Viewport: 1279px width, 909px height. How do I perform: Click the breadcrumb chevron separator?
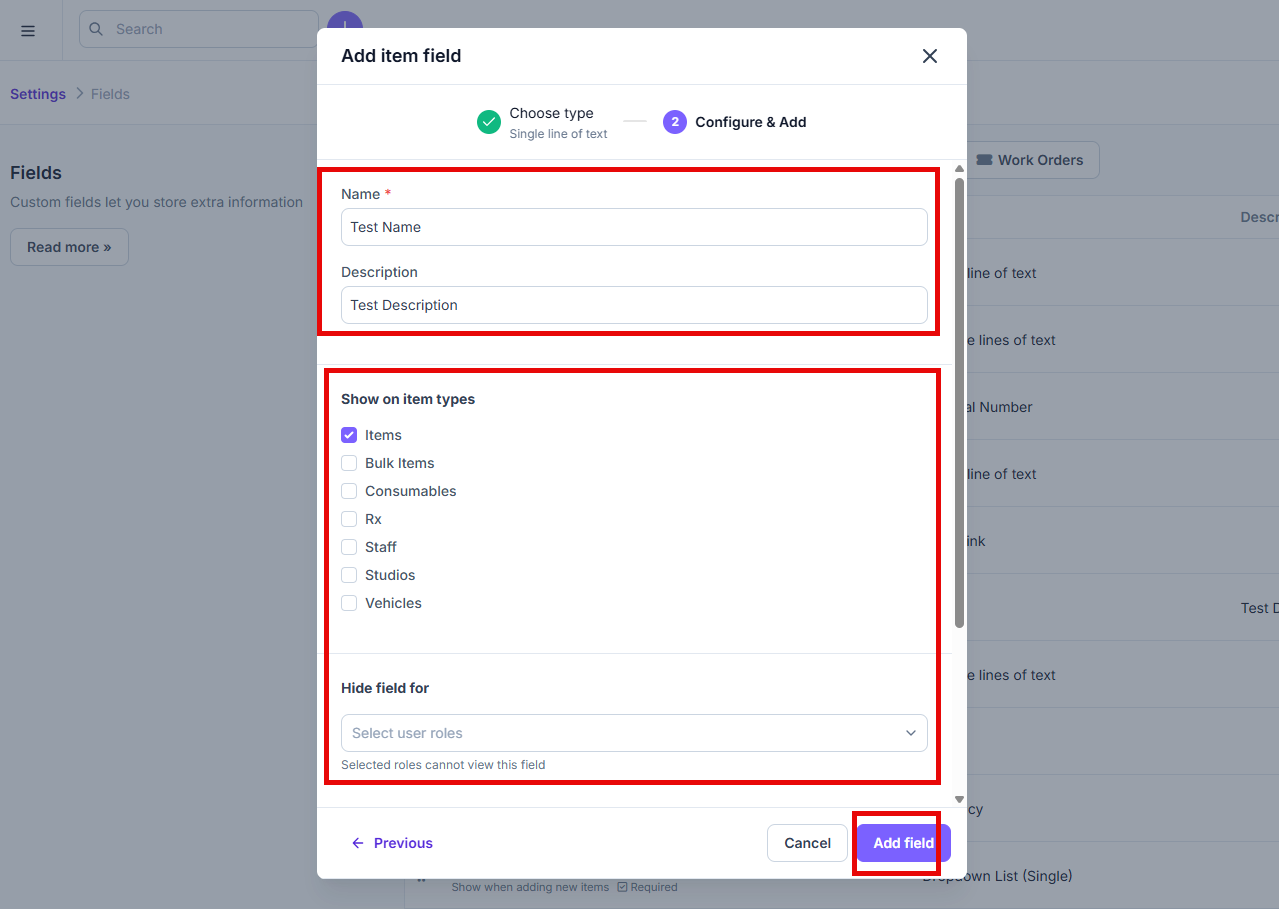point(79,94)
